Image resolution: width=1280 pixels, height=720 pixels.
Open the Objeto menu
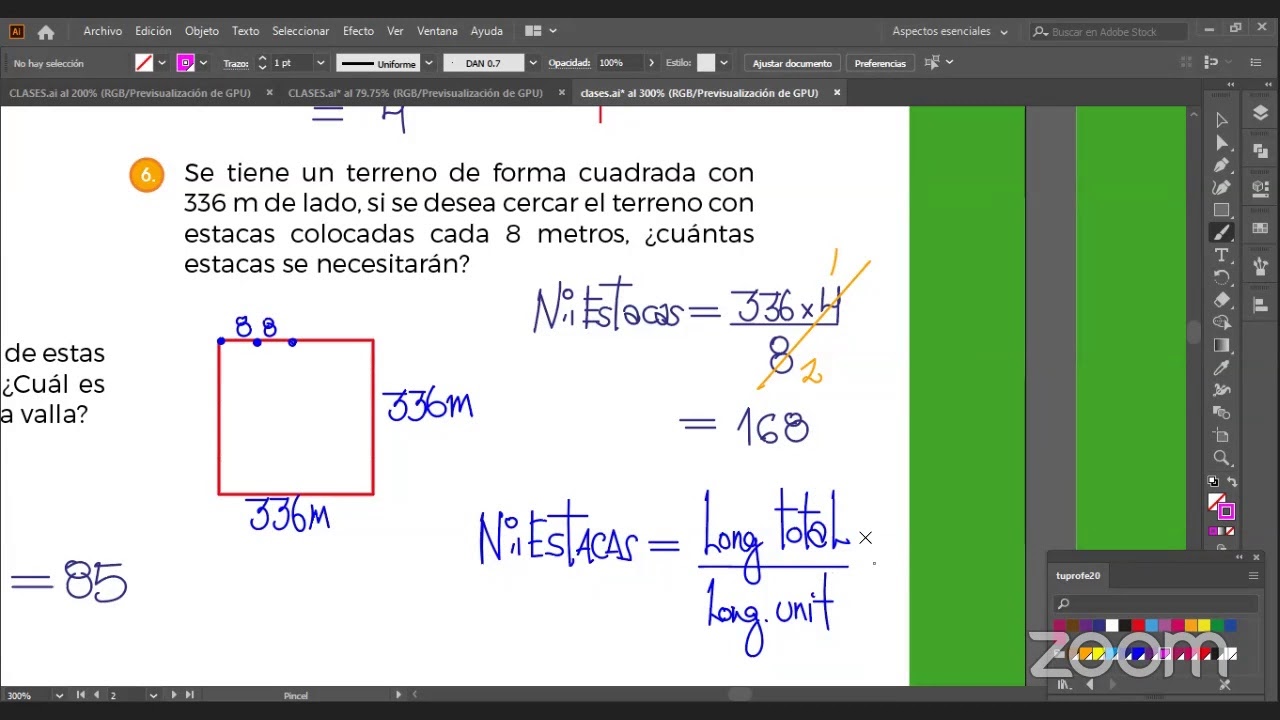[202, 31]
